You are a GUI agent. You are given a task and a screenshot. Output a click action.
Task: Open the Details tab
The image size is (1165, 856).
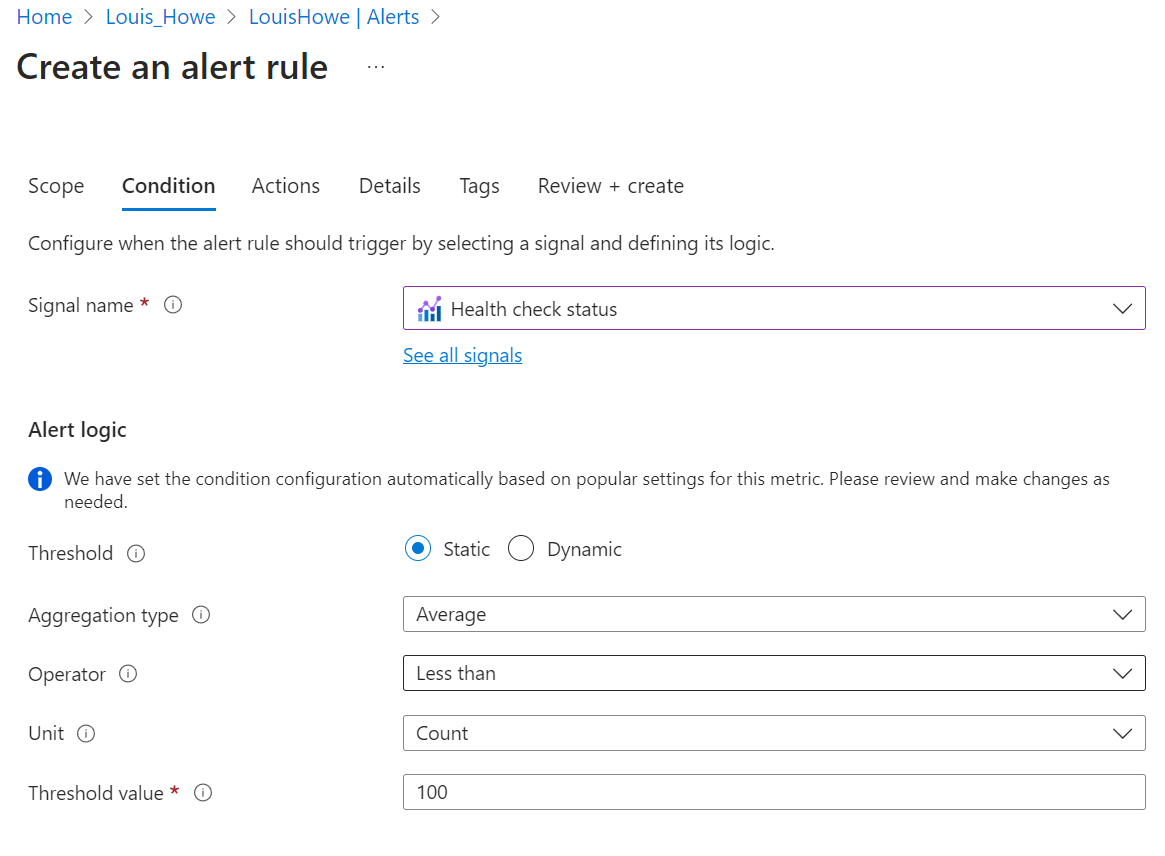coord(390,186)
